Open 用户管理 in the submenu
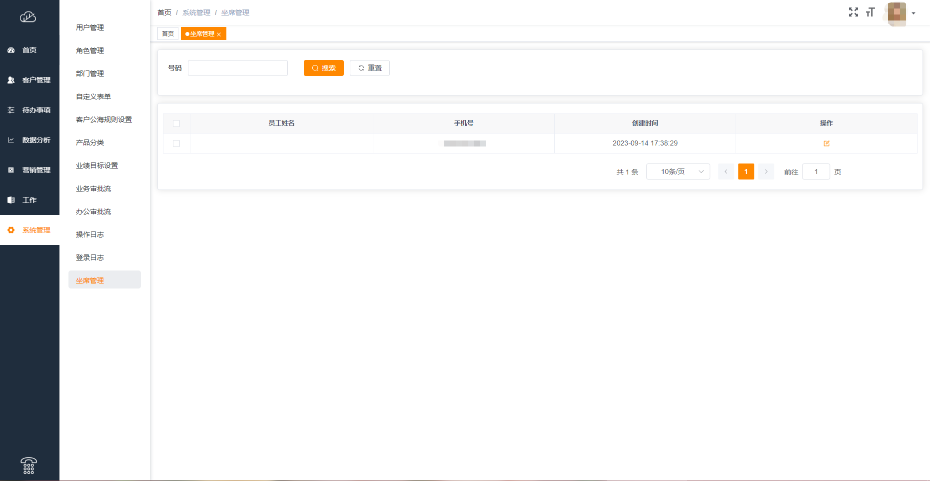930x481 pixels. 90,28
